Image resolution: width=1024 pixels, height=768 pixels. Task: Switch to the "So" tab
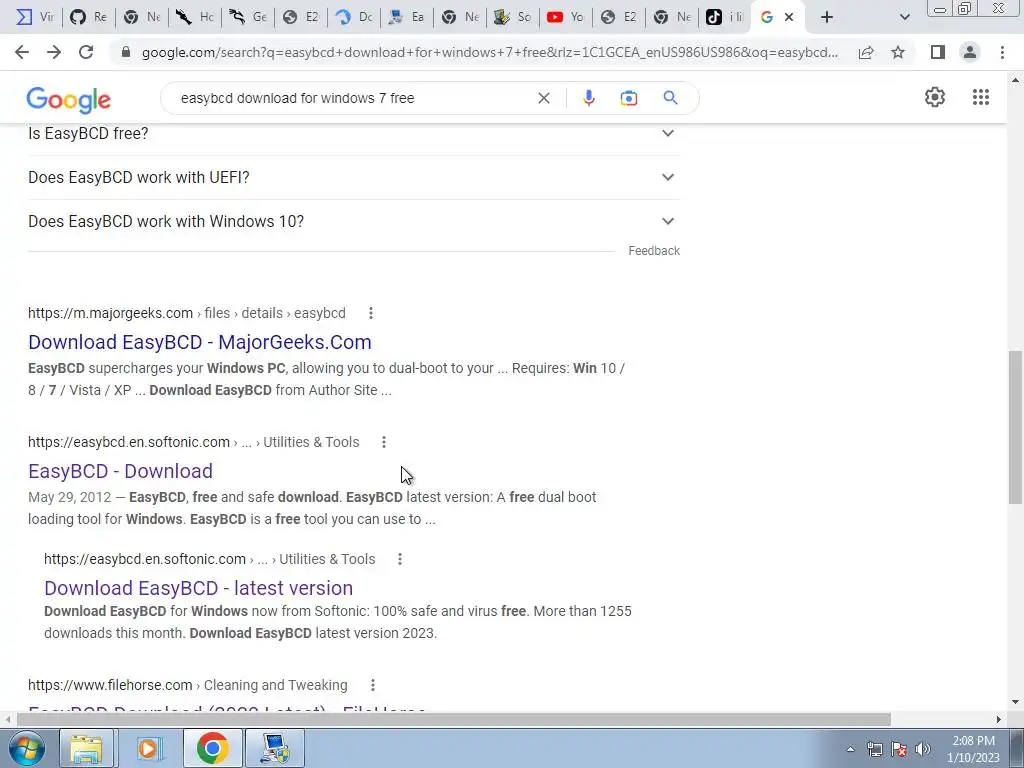(513, 17)
